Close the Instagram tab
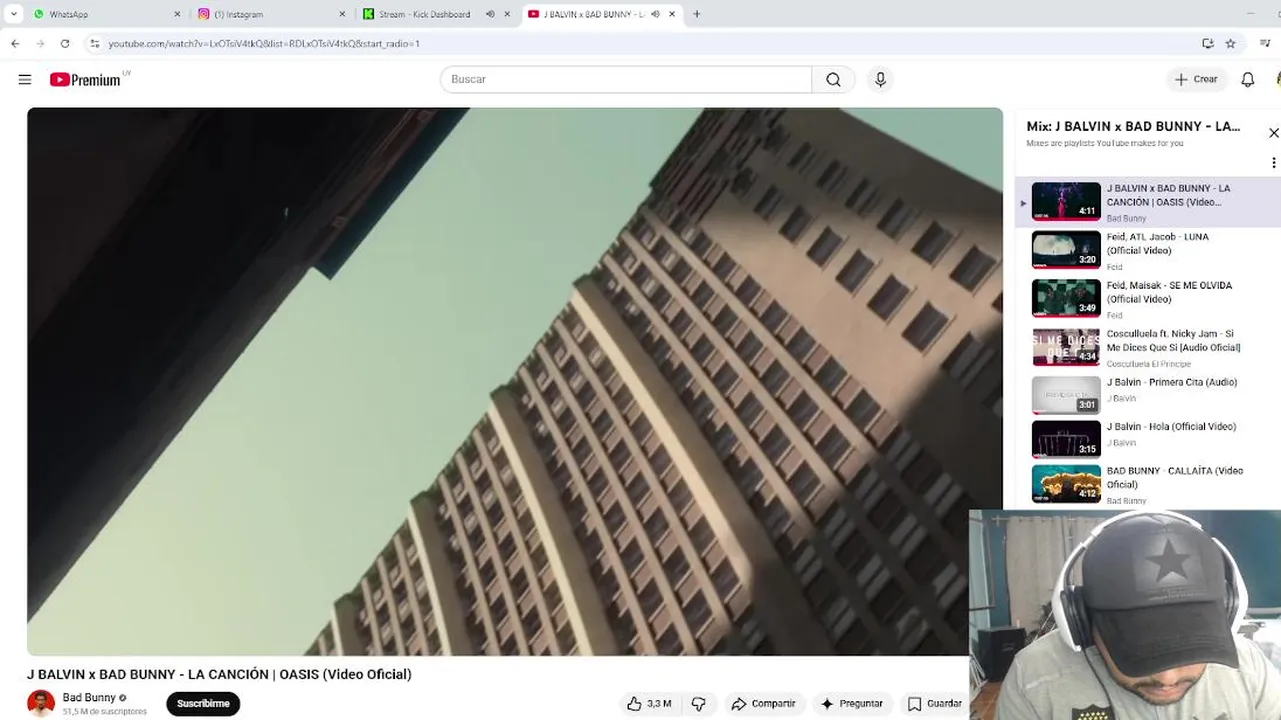1281x720 pixels. (x=342, y=14)
